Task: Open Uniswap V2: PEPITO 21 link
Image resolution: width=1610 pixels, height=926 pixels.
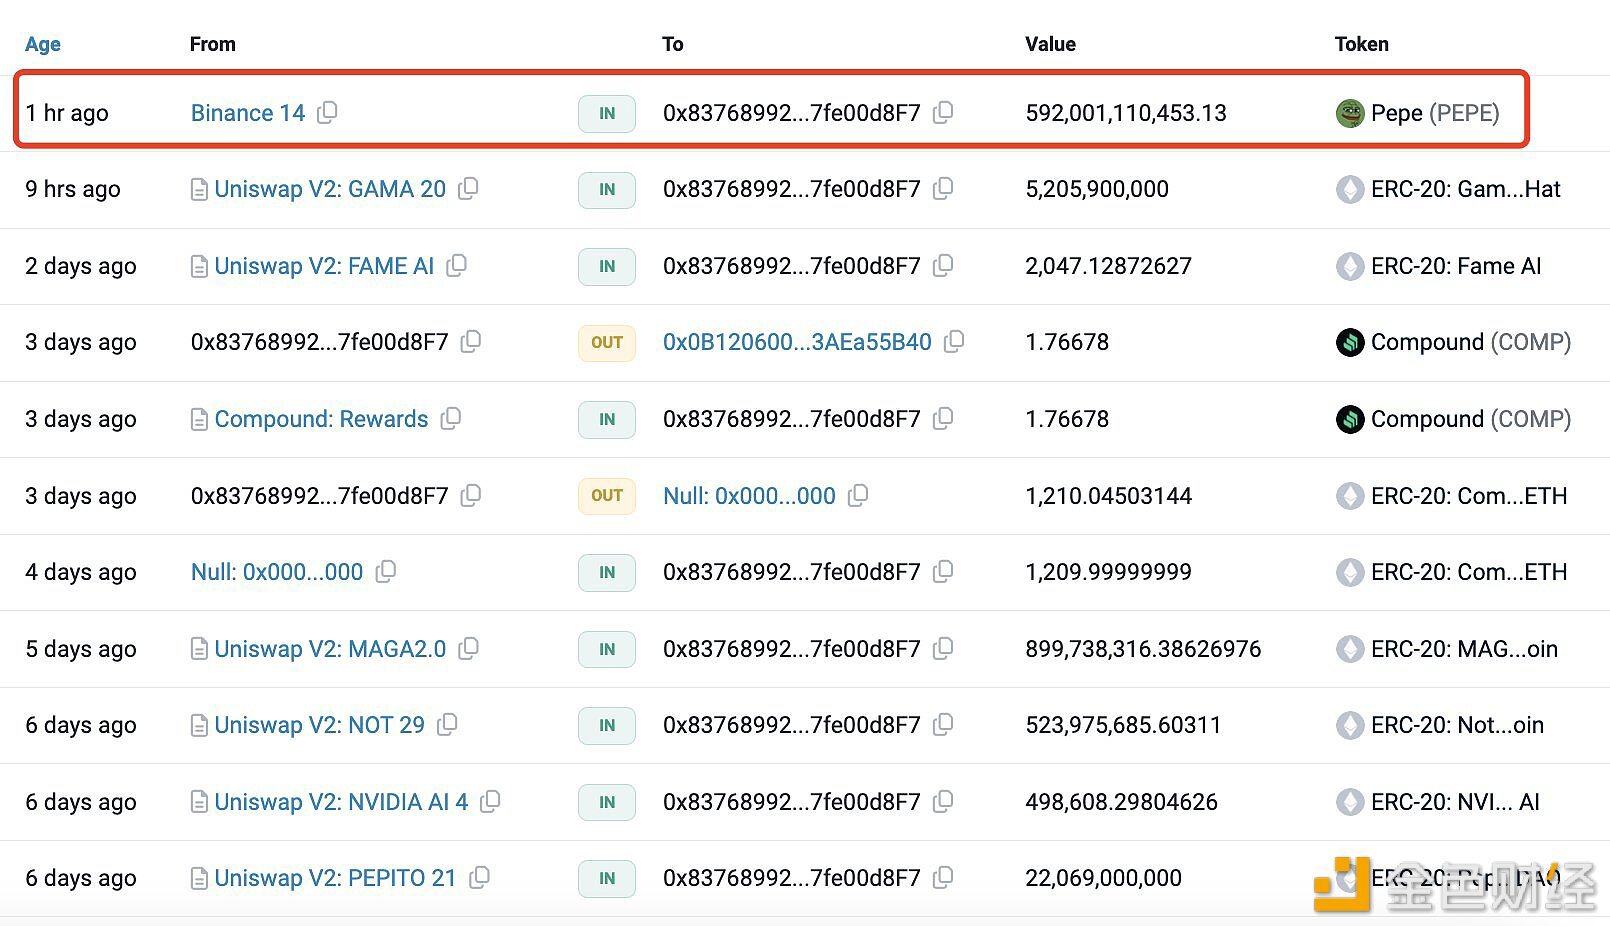Action: point(335,878)
